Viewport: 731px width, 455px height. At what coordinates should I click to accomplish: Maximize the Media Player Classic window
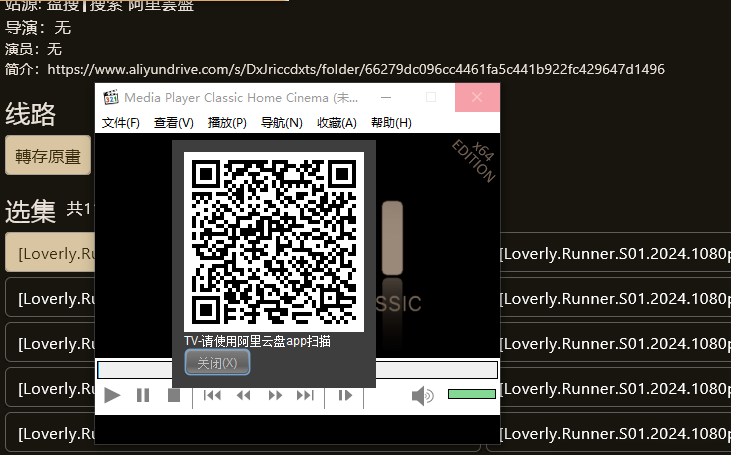pyautogui.click(x=431, y=97)
